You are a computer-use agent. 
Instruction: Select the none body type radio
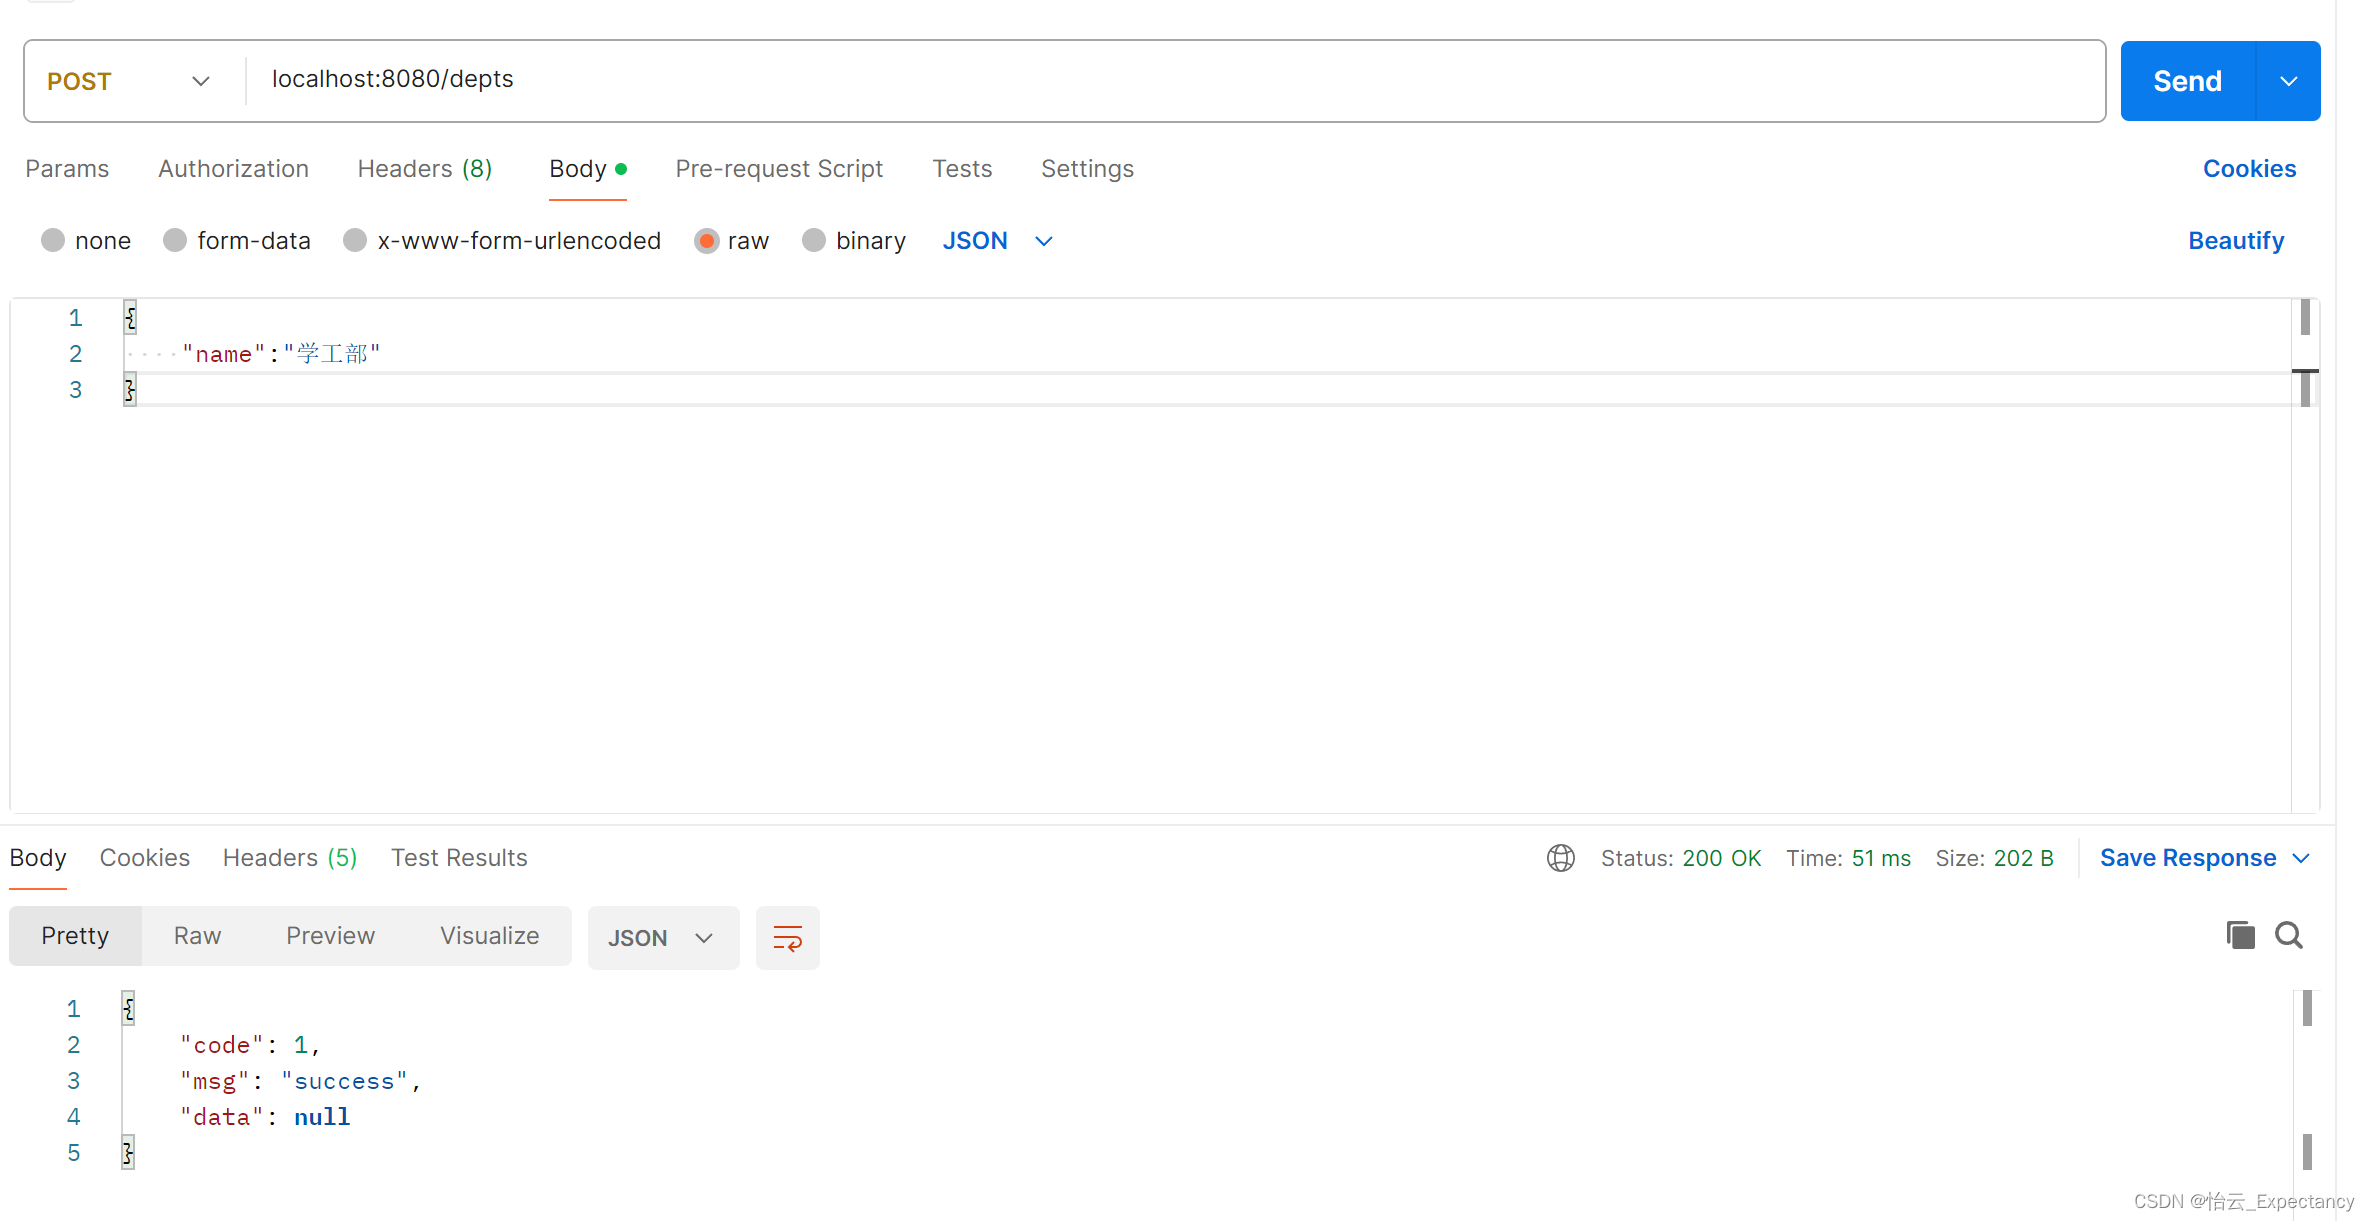(x=53, y=241)
